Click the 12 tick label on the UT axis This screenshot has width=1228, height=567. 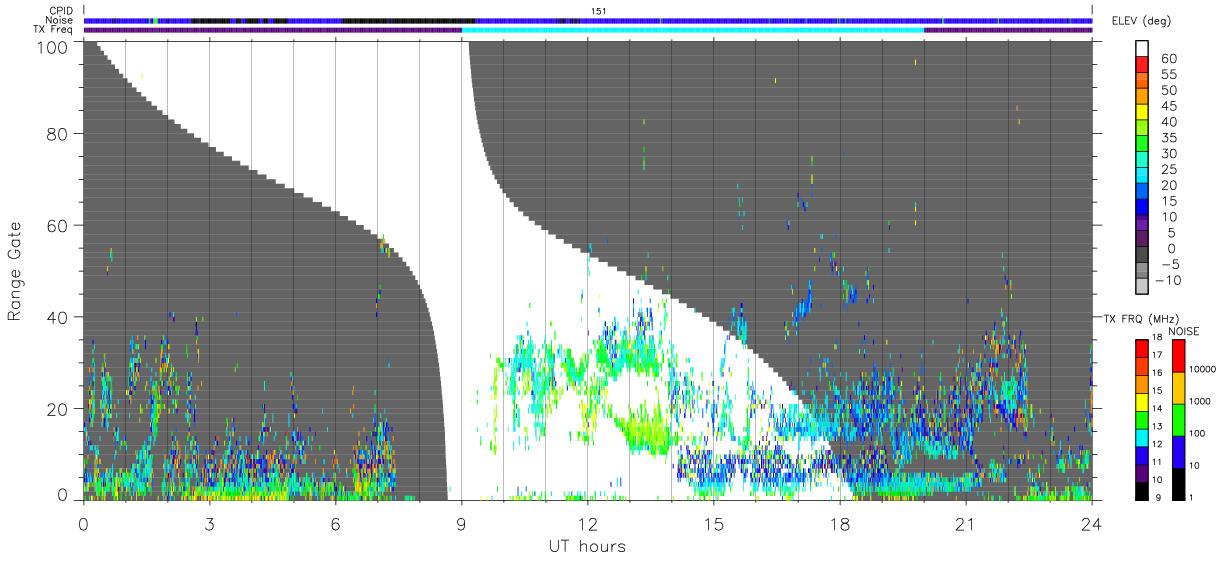587,524
